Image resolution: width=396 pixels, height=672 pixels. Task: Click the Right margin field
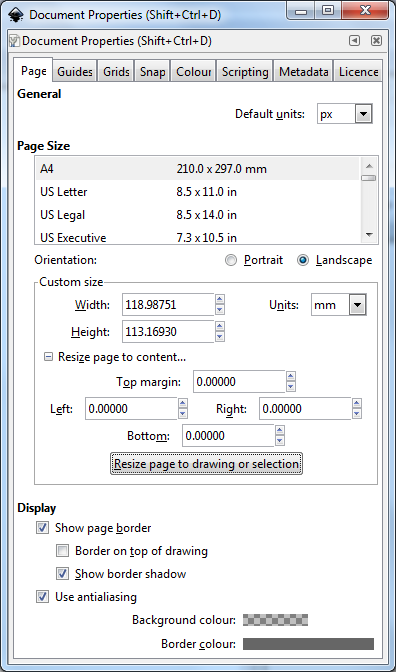[305, 408]
